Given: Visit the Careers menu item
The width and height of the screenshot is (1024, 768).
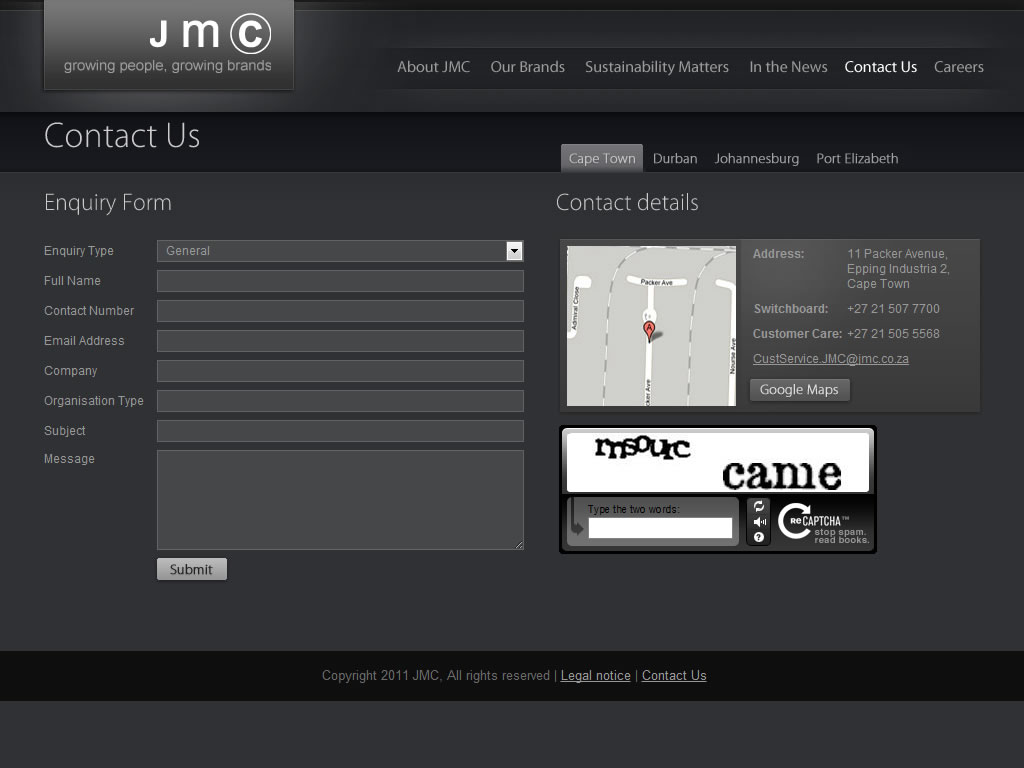Looking at the screenshot, I should coord(958,67).
